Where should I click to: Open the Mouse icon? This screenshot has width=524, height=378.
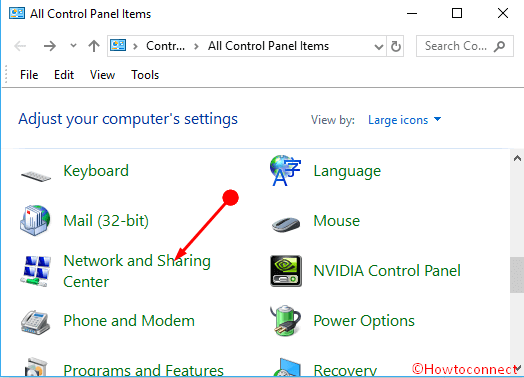click(286, 224)
